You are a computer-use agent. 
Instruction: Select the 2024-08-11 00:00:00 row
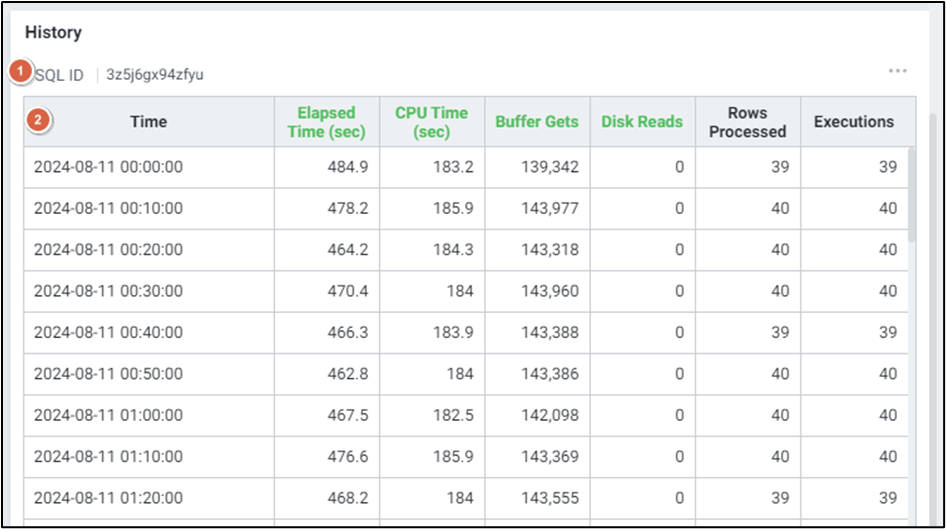pos(108,168)
